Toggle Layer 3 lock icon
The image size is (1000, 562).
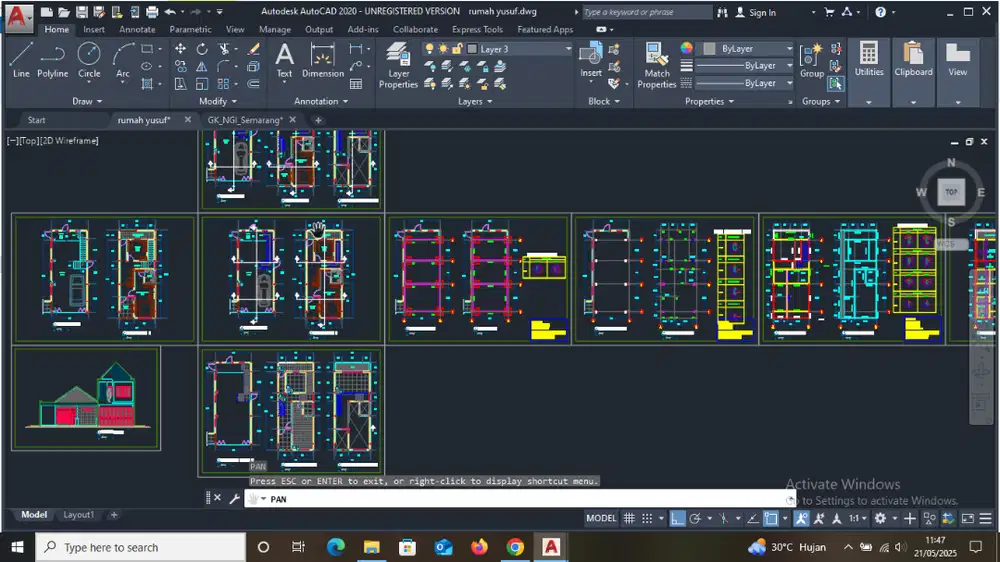[x=457, y=49]
